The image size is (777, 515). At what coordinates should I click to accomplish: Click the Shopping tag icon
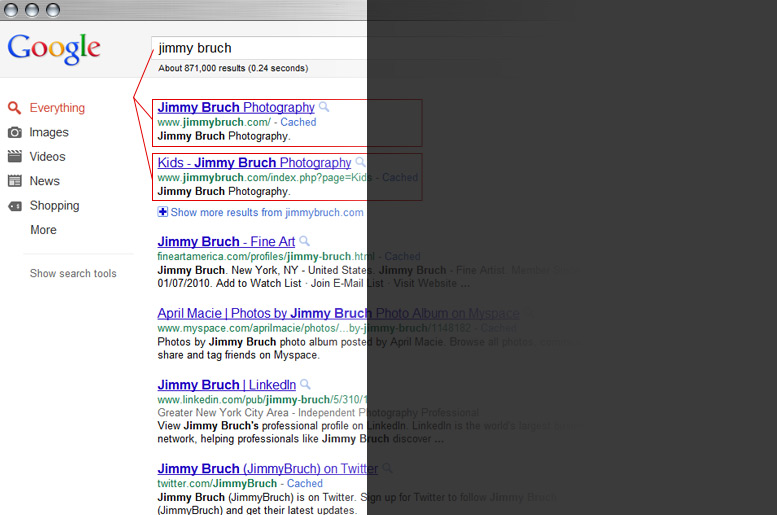(x=15, y=206)
